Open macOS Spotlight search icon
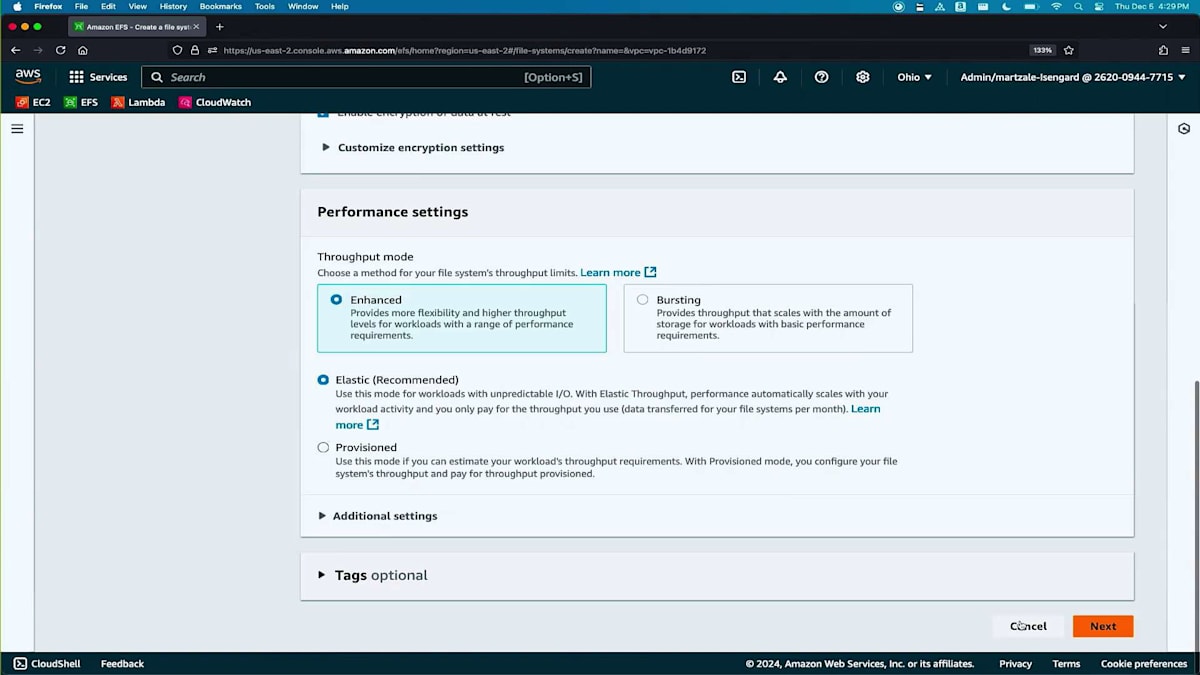Viewport: 1200px width, 675px height. [1078, 6]
